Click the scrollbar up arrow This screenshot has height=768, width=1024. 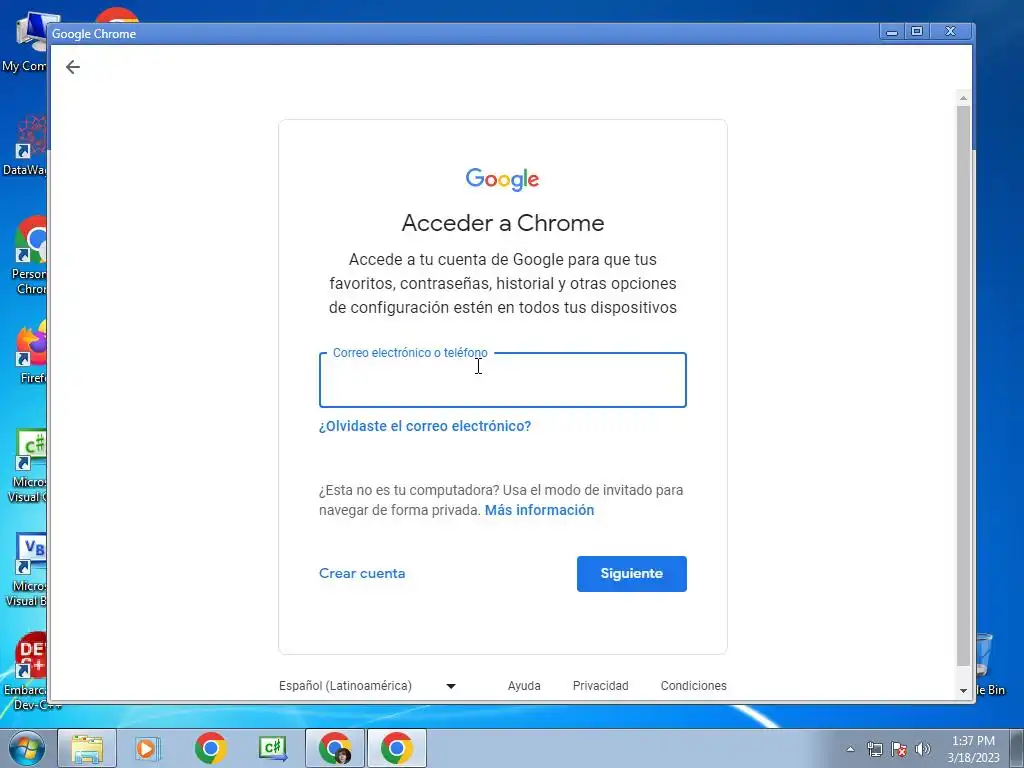click(x=963, y=98)
